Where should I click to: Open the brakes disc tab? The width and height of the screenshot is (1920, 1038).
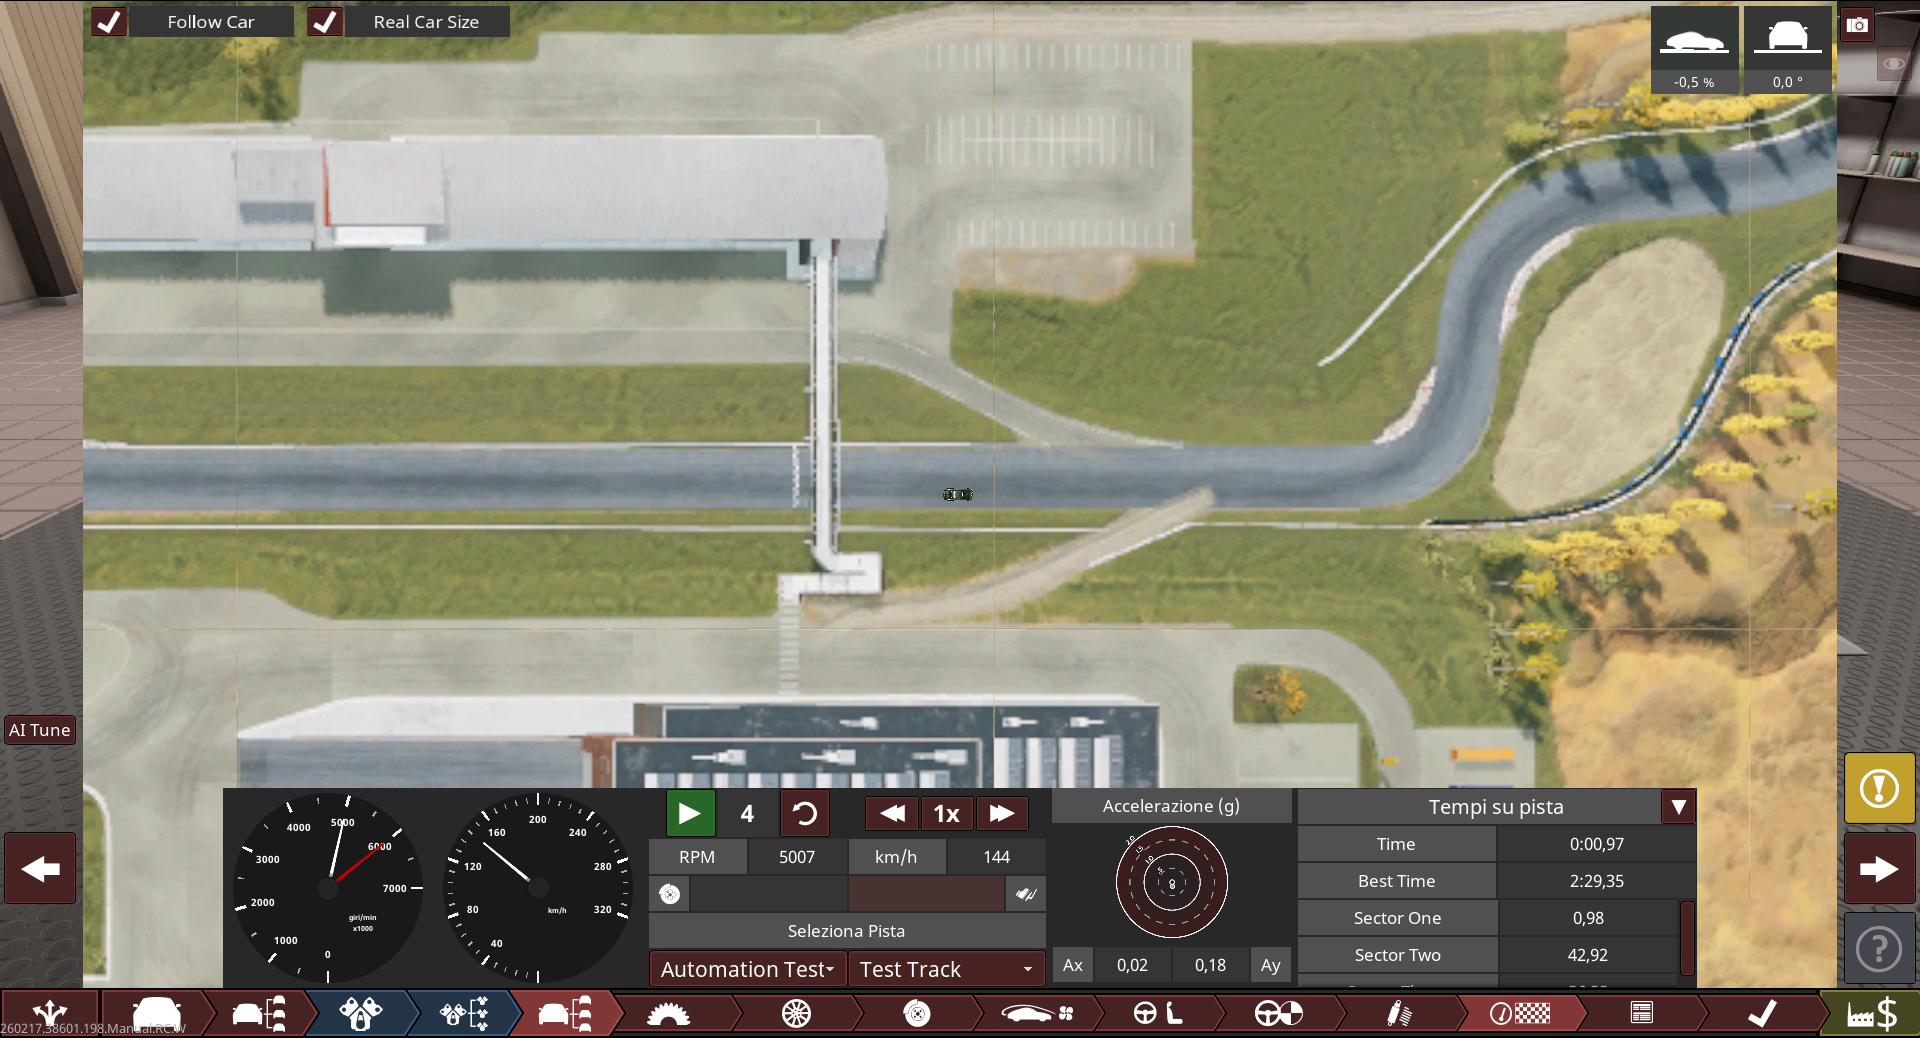(917, 1013)
